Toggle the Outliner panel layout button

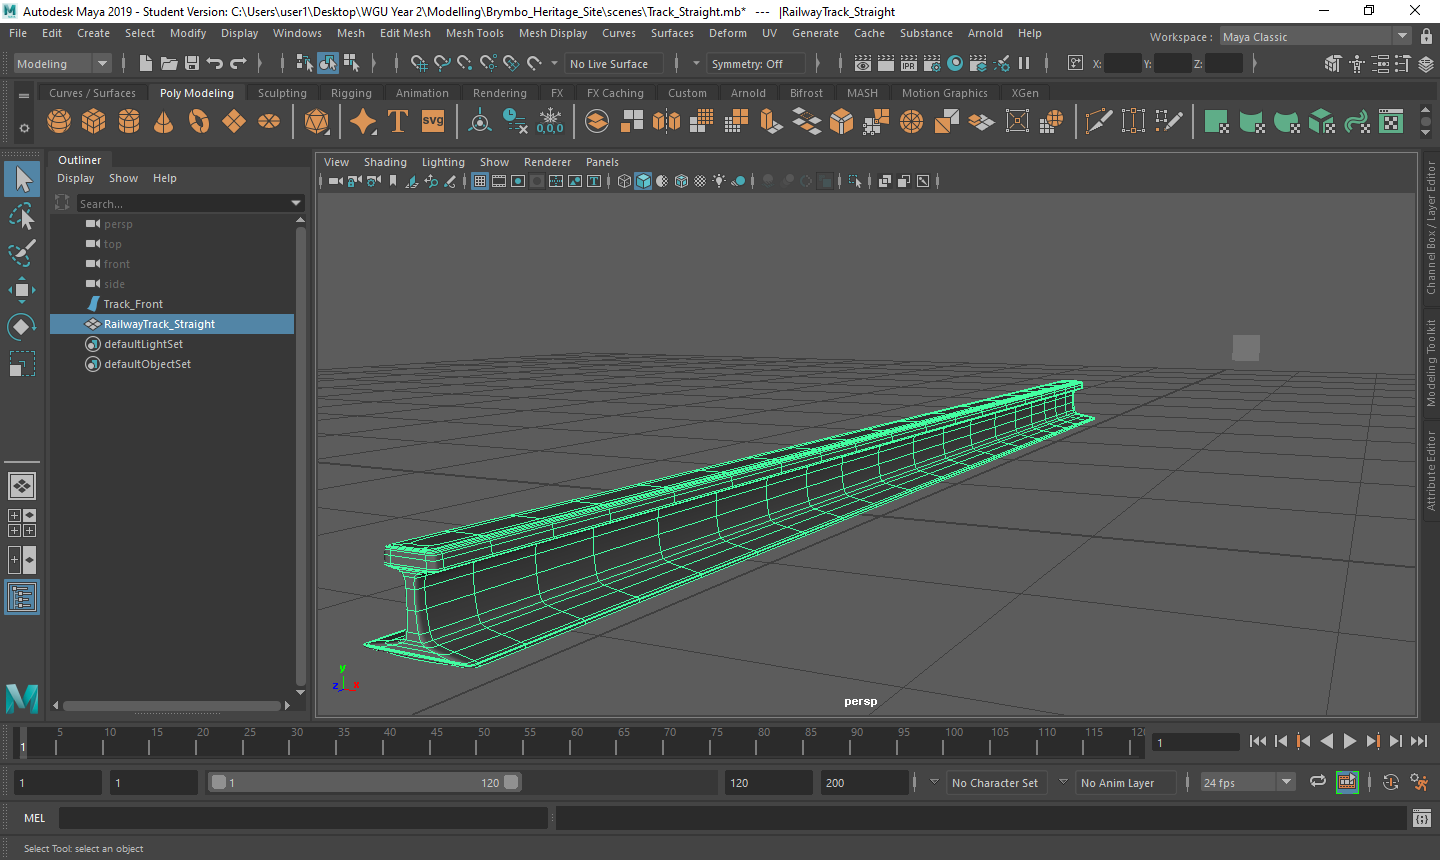point(22,597)
